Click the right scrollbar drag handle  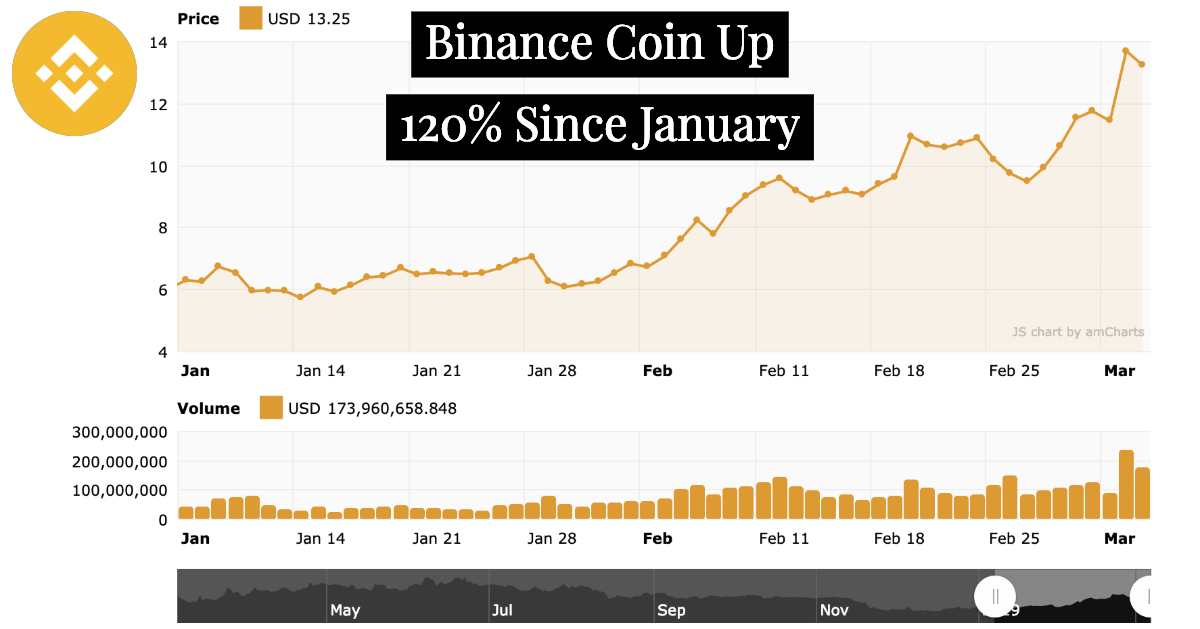pos(1148,597)
